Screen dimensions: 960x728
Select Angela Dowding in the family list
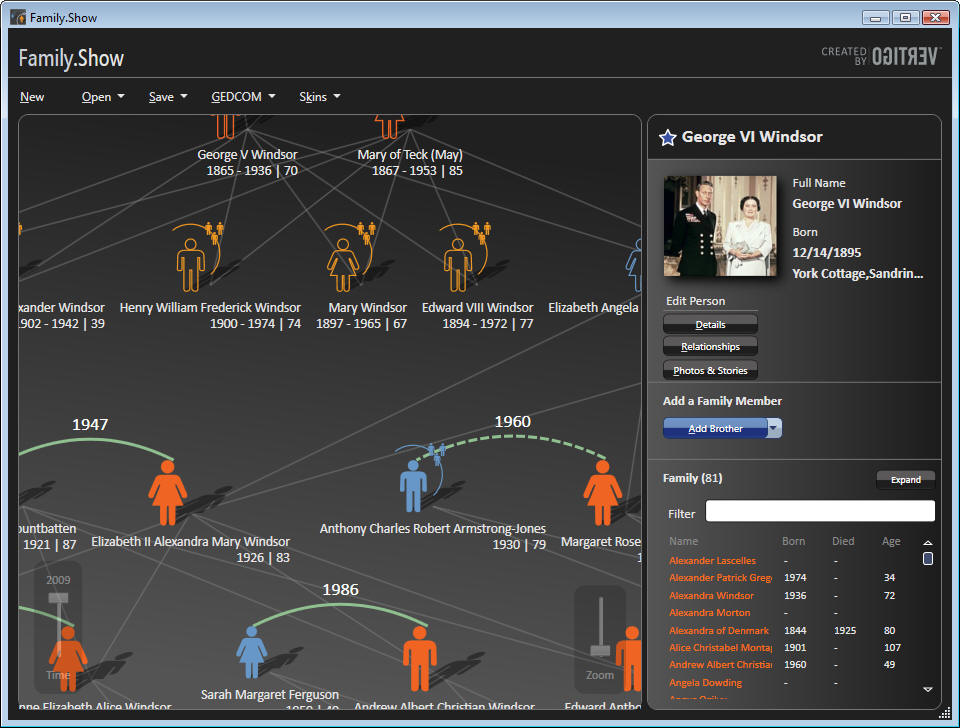coord(705,682)
